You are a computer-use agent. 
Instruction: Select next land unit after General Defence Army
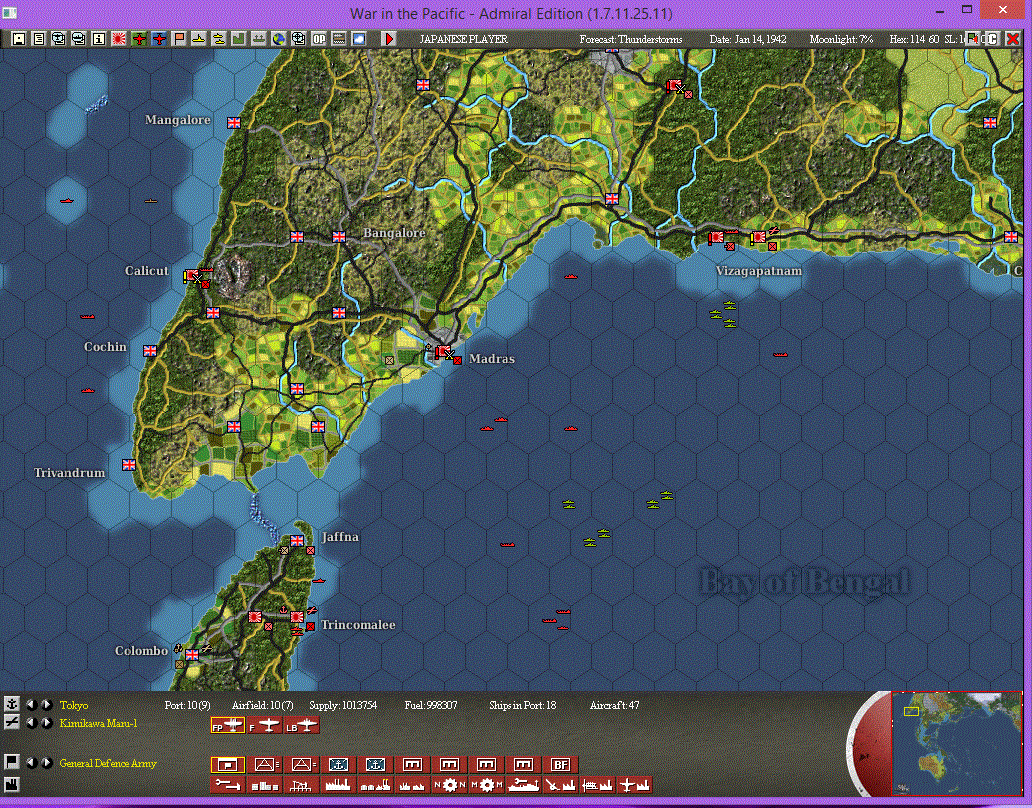pos(47,763)
